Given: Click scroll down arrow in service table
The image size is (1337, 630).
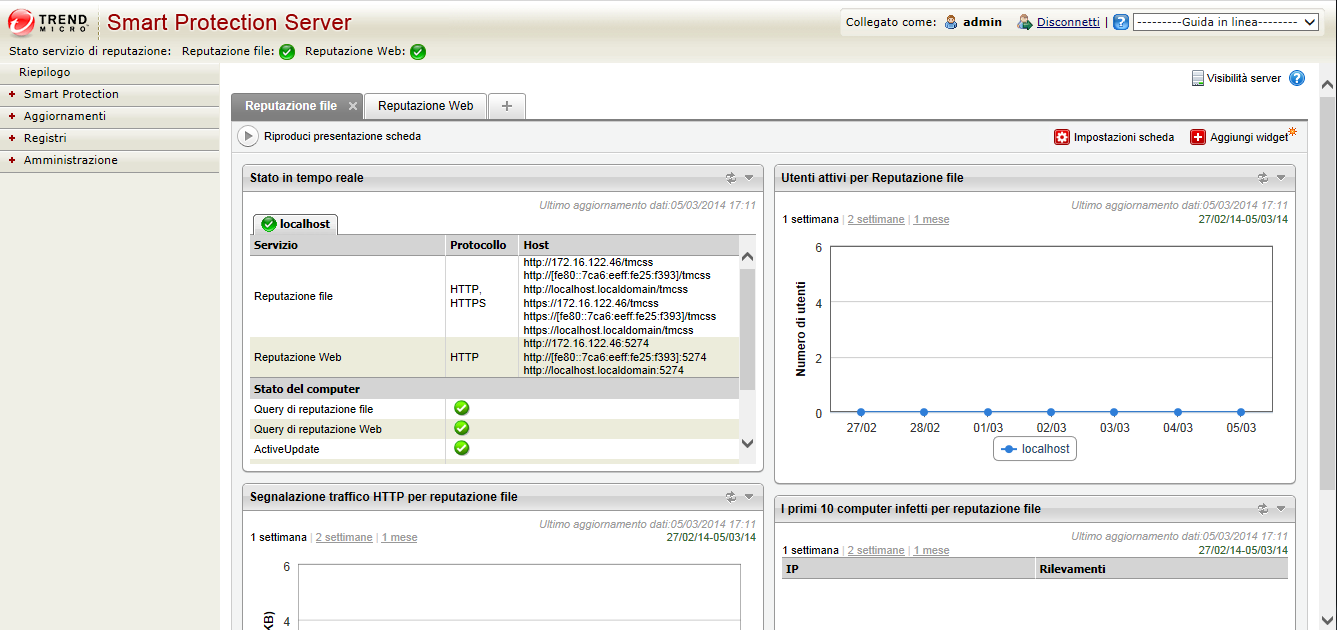Looking at the screenshot, I should pyautogui.click(x=747, y=443).
